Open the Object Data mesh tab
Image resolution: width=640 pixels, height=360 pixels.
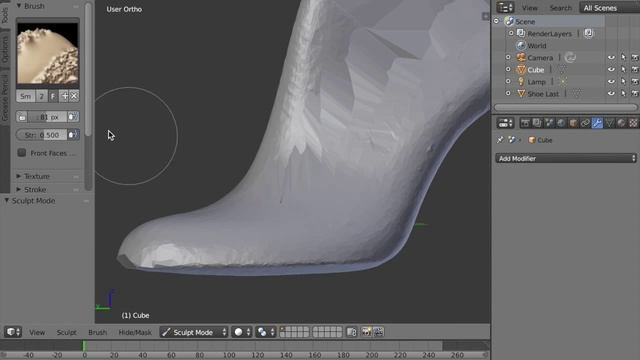tap(609, 123)
